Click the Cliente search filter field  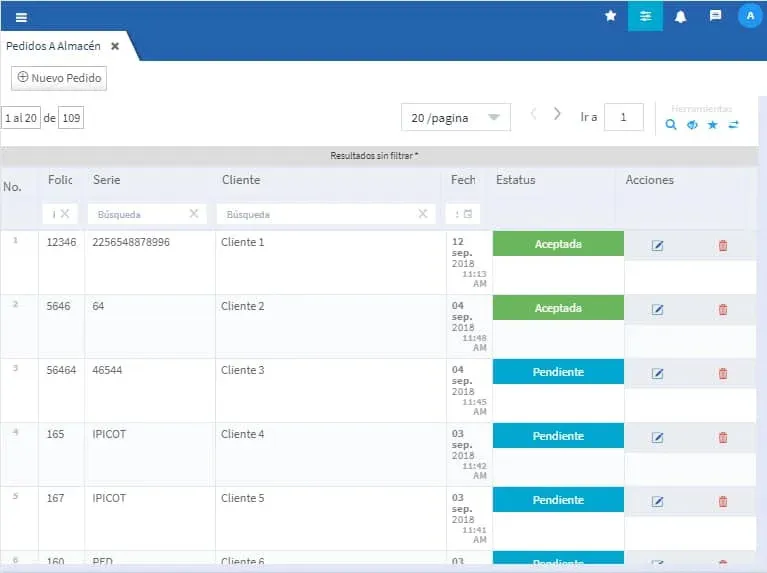point(318,214)
